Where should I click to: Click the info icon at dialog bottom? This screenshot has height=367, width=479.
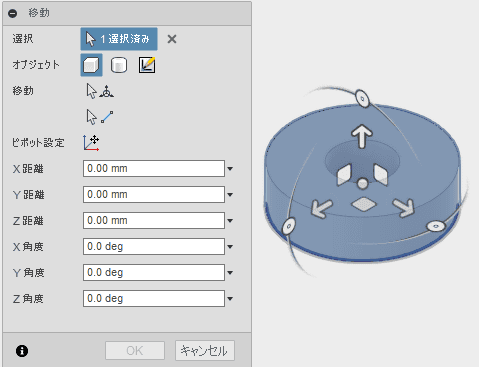pyautogui.click(x=22, y=351)
